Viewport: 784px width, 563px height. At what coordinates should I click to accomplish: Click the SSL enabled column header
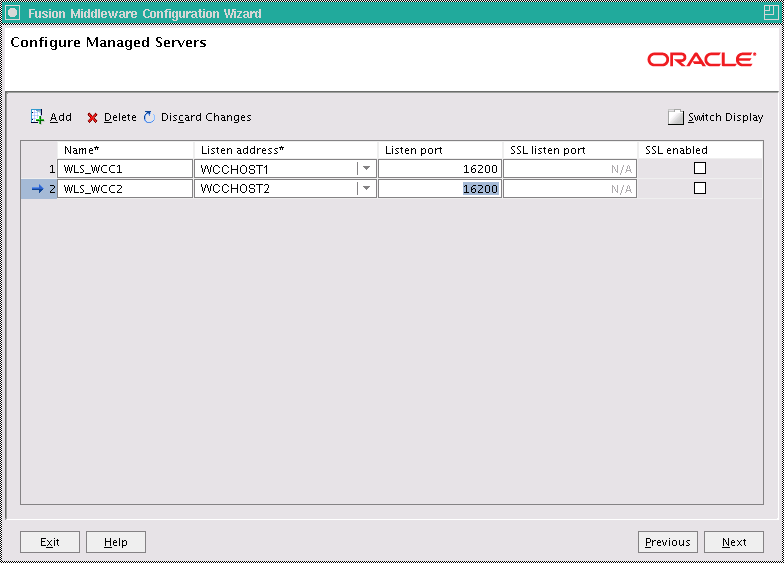700,150
